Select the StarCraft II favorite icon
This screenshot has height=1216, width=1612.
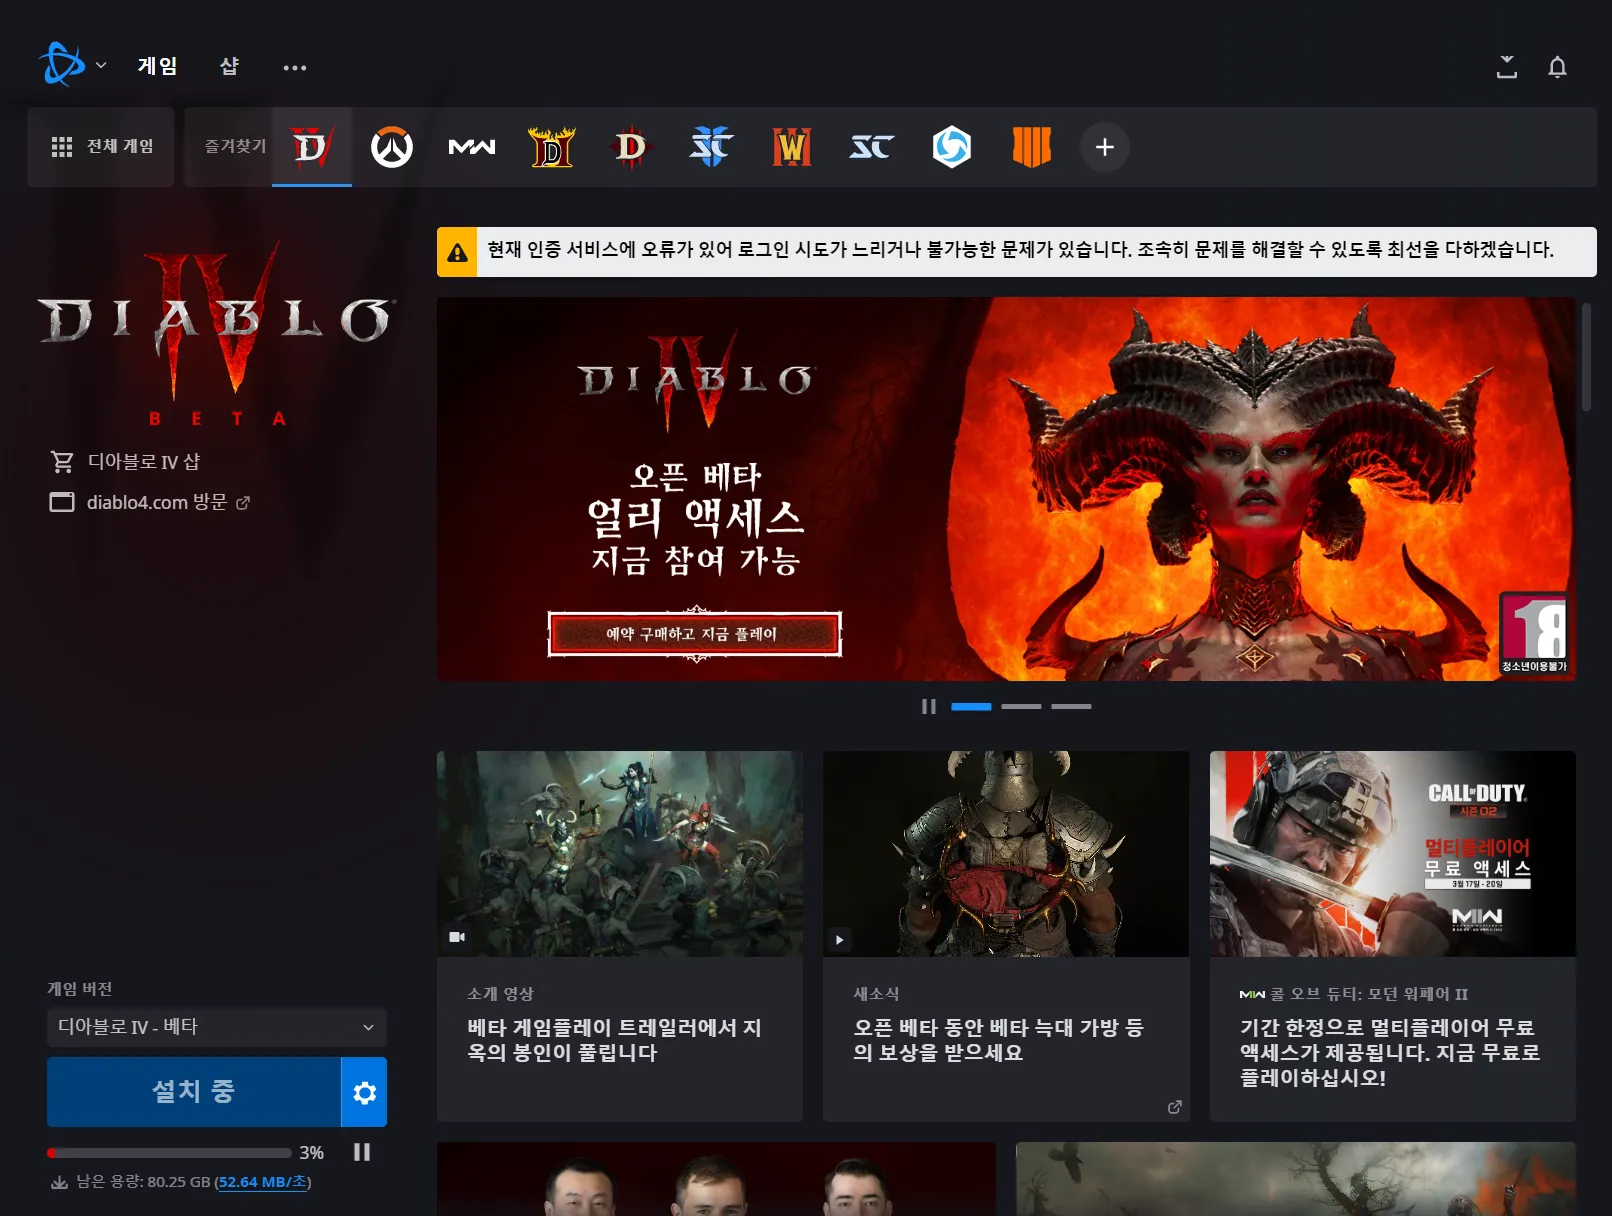711,147
